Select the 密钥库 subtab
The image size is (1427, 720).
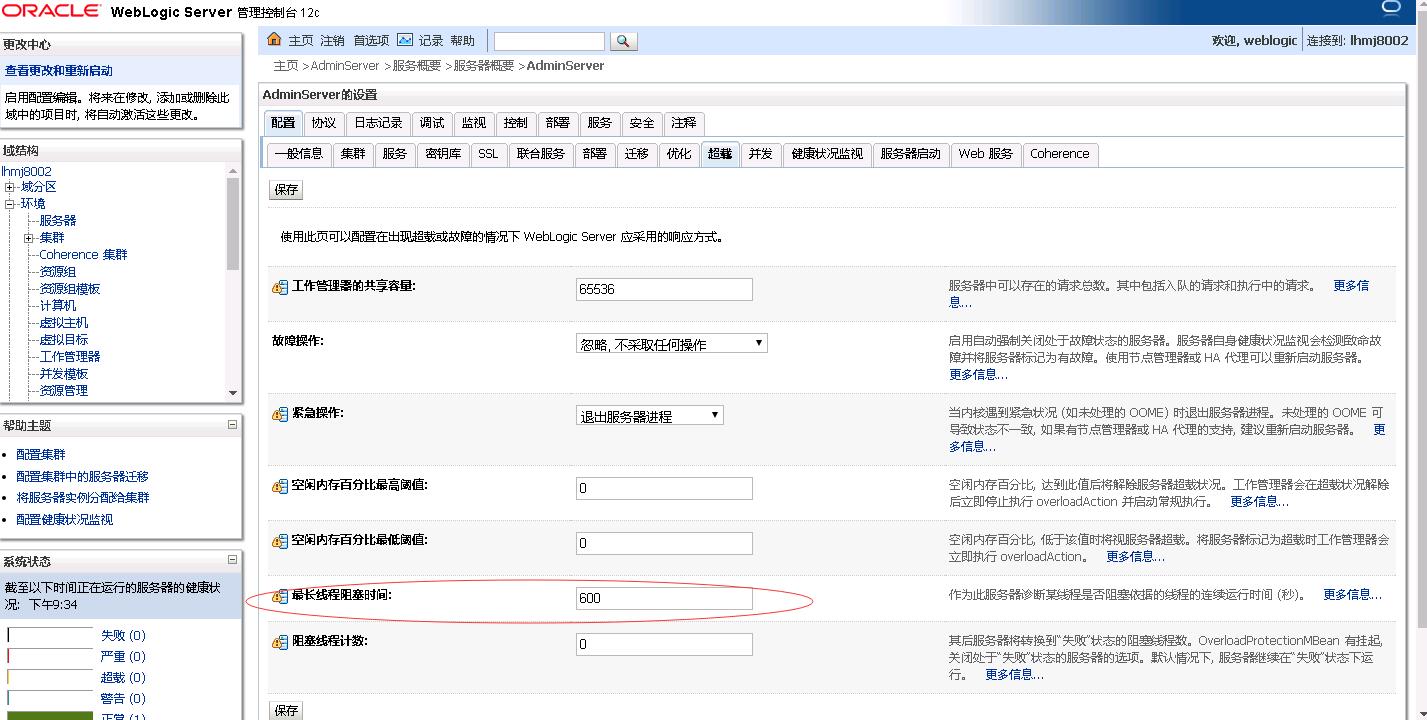443,154
